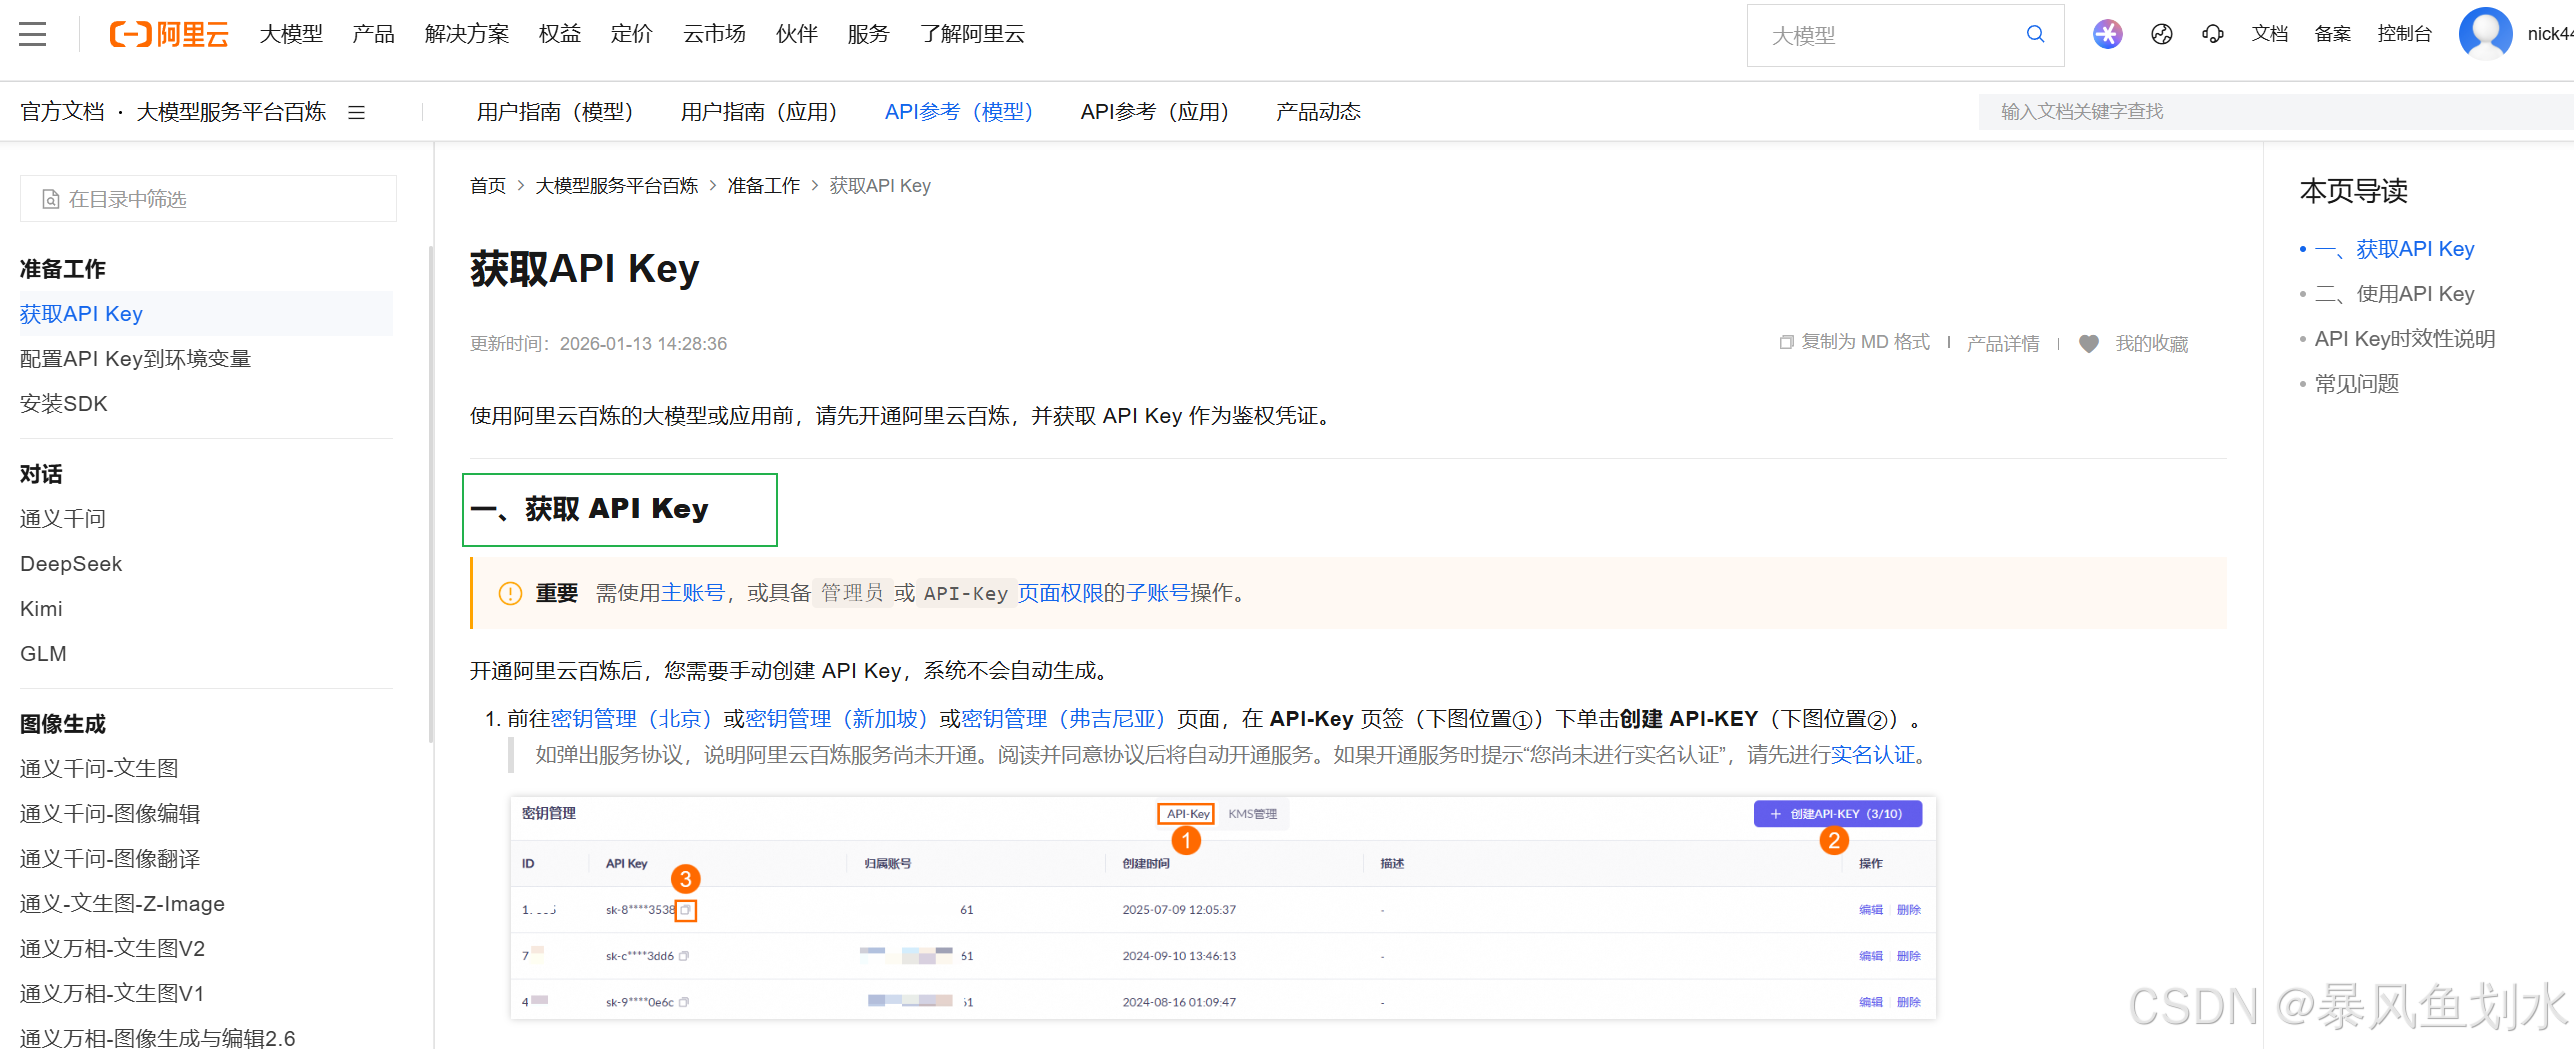The image size is (2574, 1049).
Task: Jump to 二、使用API Key in page guide
Action: pos(2394,294)
